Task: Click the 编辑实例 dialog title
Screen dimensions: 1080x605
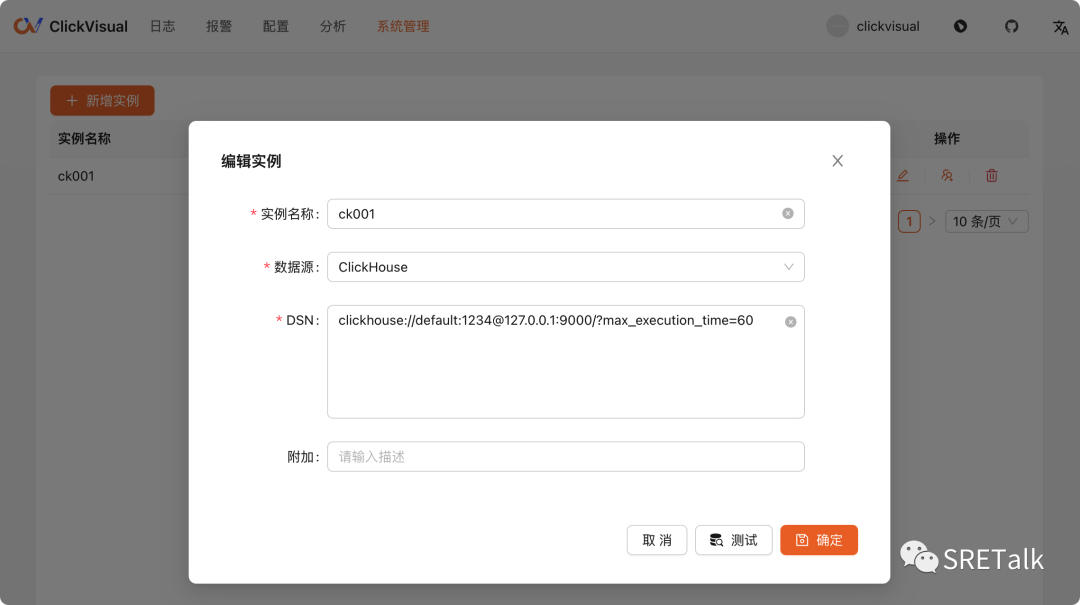Action: click(x=251, y=161)
